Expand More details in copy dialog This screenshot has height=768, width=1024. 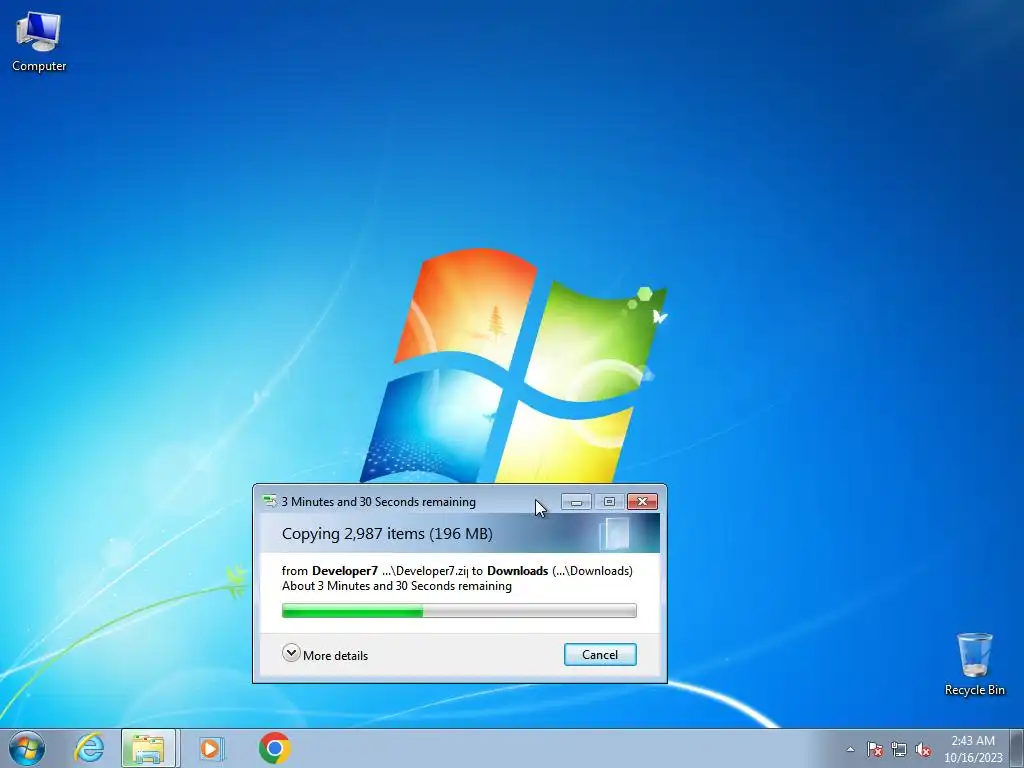coord(325,654)
